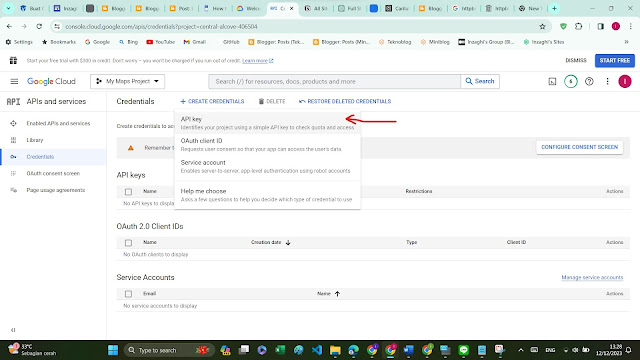Open File Explorer from the taskbar
Screen dimensions: 640x360
coord(335,350)
